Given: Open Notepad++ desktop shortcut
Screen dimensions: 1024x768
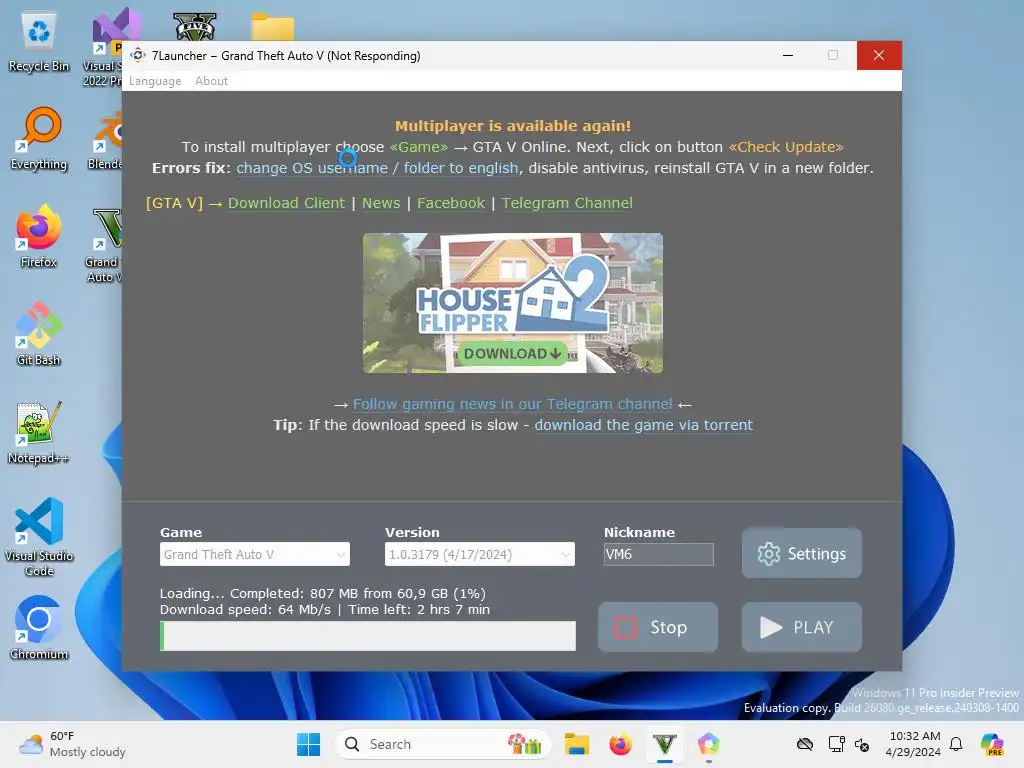Looking at the screenshot, I should pyautogui.click(x=39, y=433).
